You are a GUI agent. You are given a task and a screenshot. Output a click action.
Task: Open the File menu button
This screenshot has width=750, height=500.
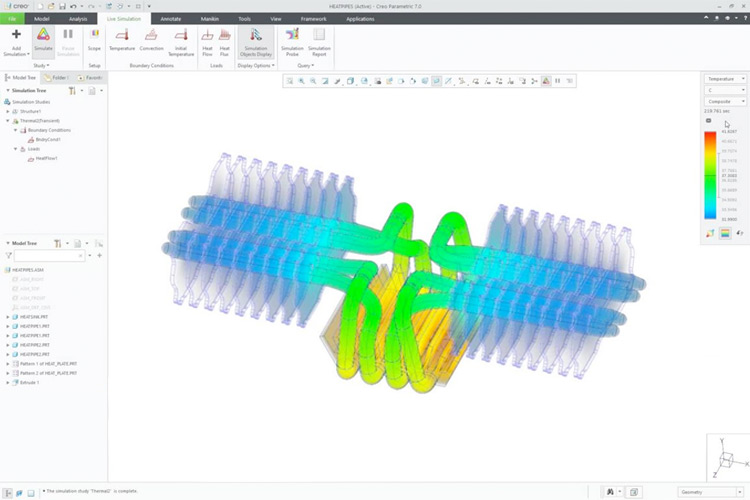tap(12, 18)
